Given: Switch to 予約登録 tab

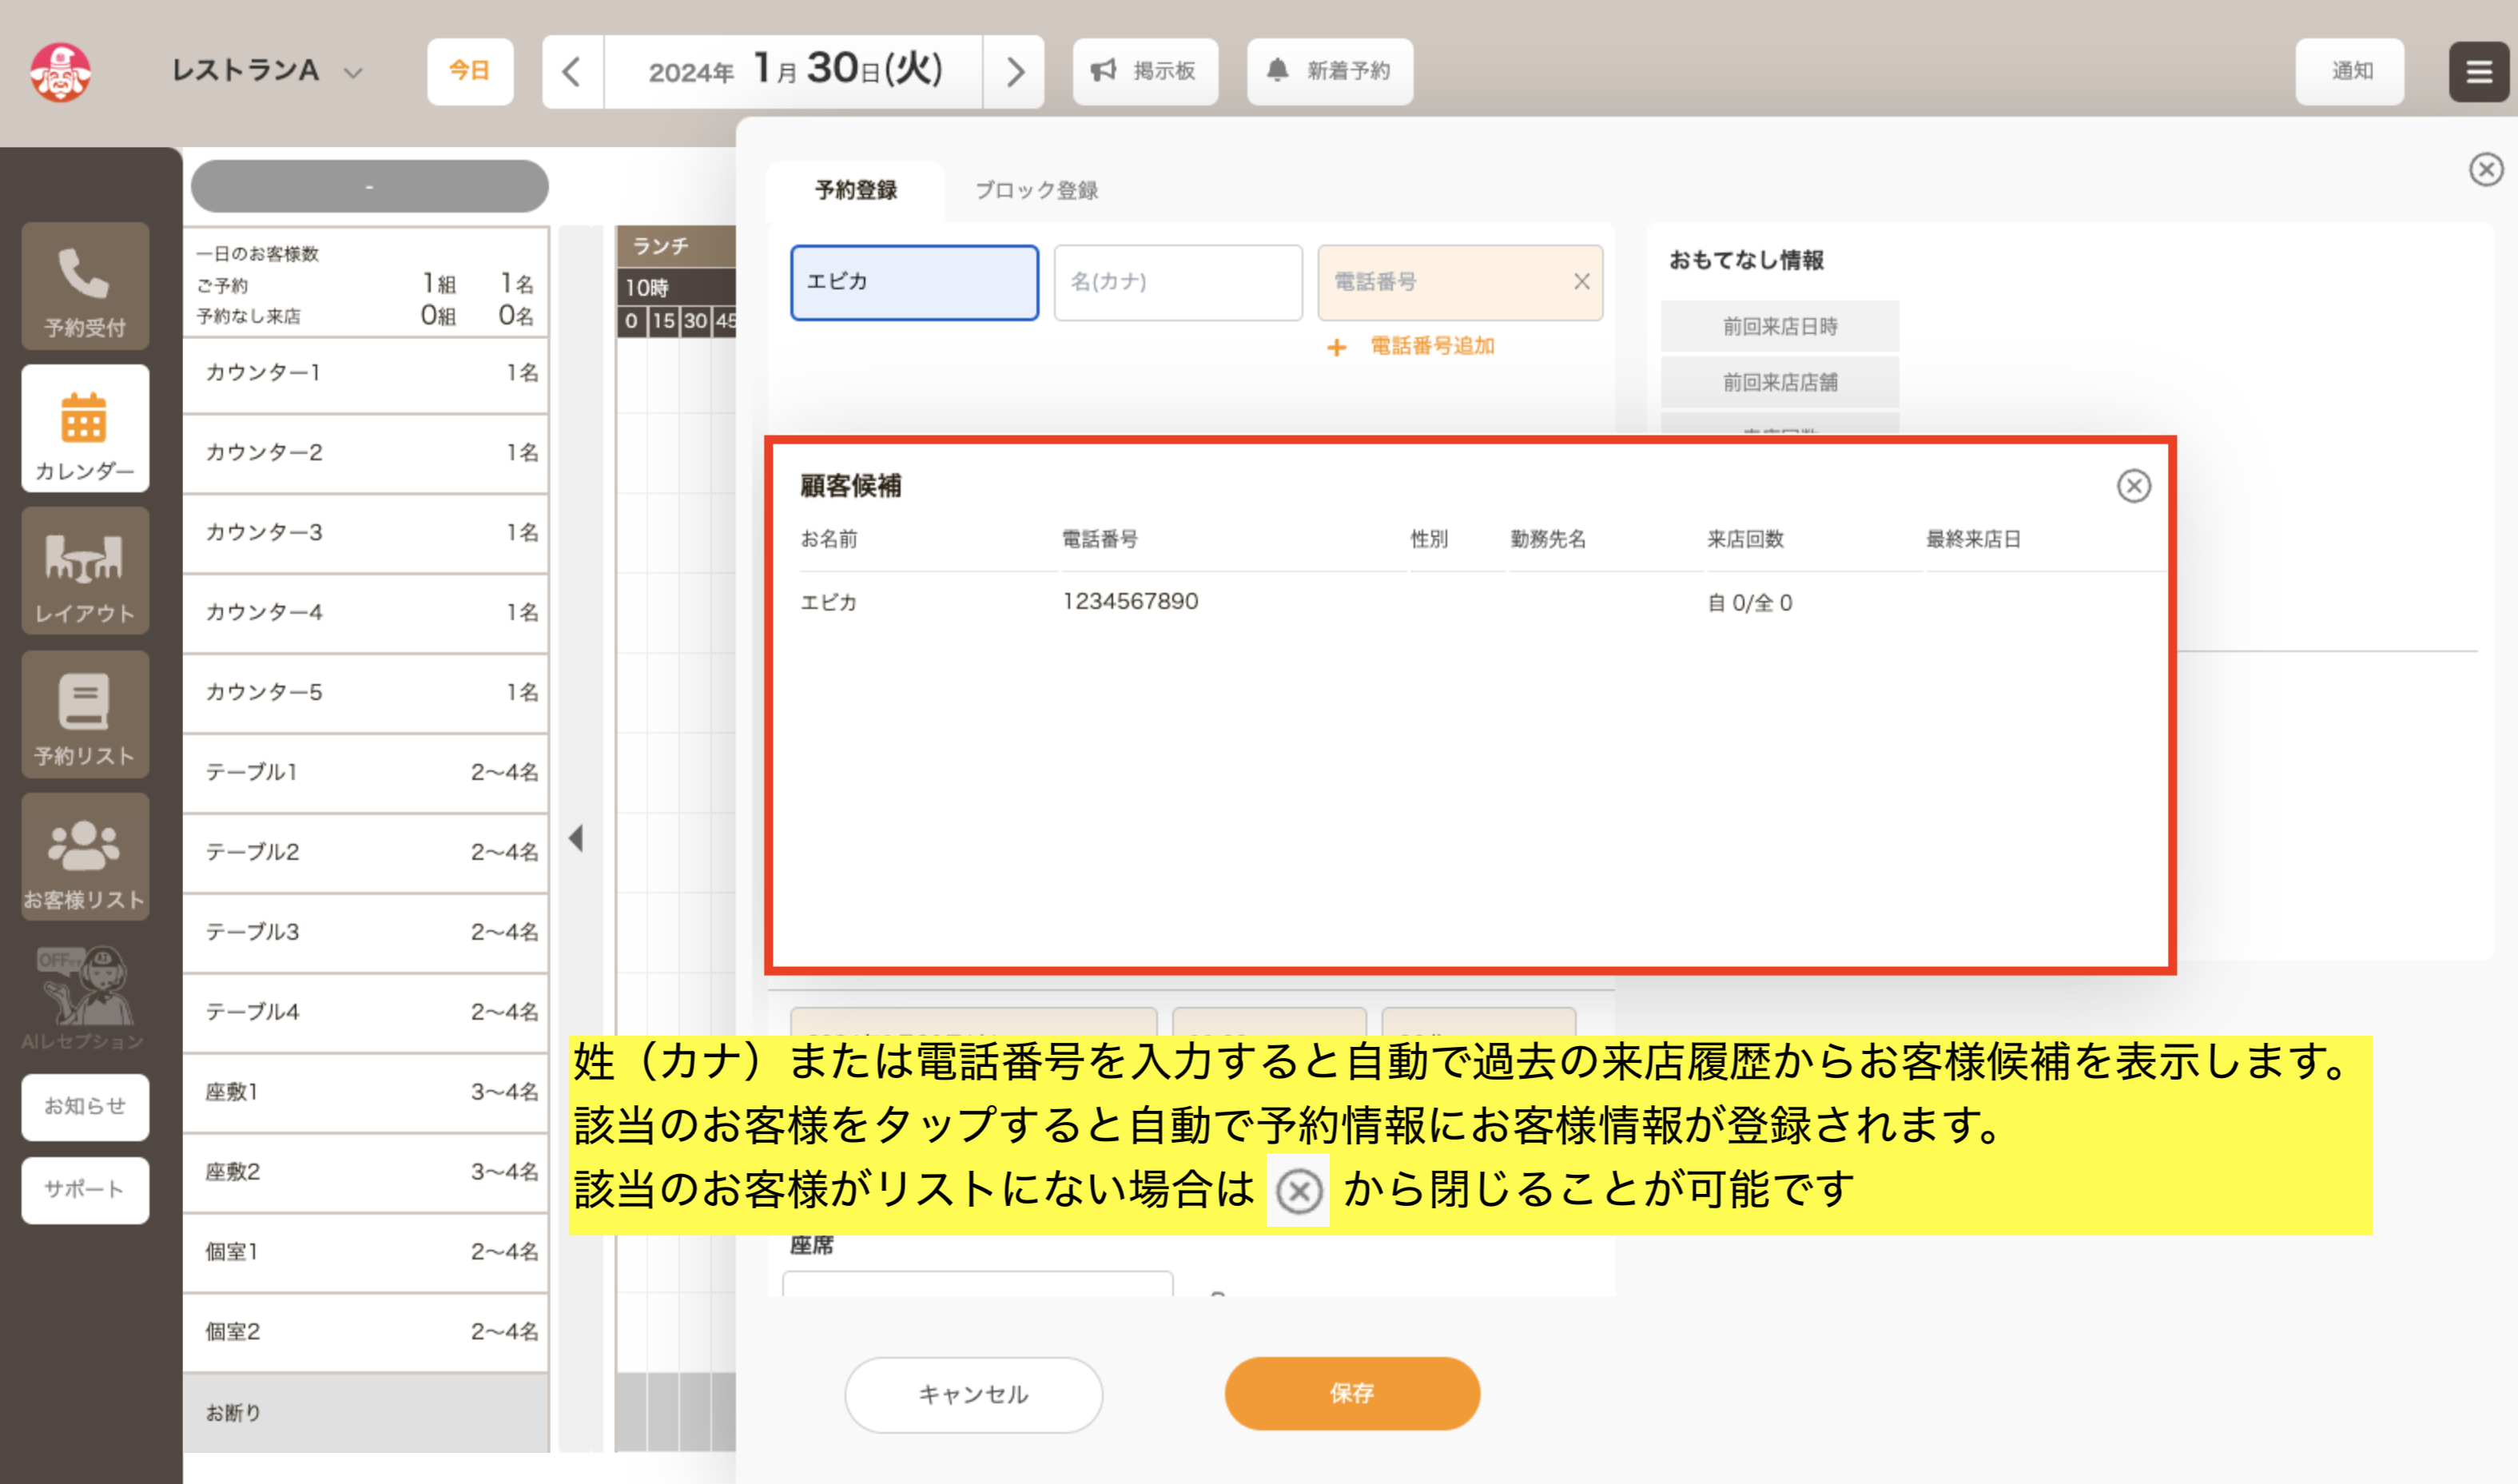Looking at the screenshot, I should point(856,190).
